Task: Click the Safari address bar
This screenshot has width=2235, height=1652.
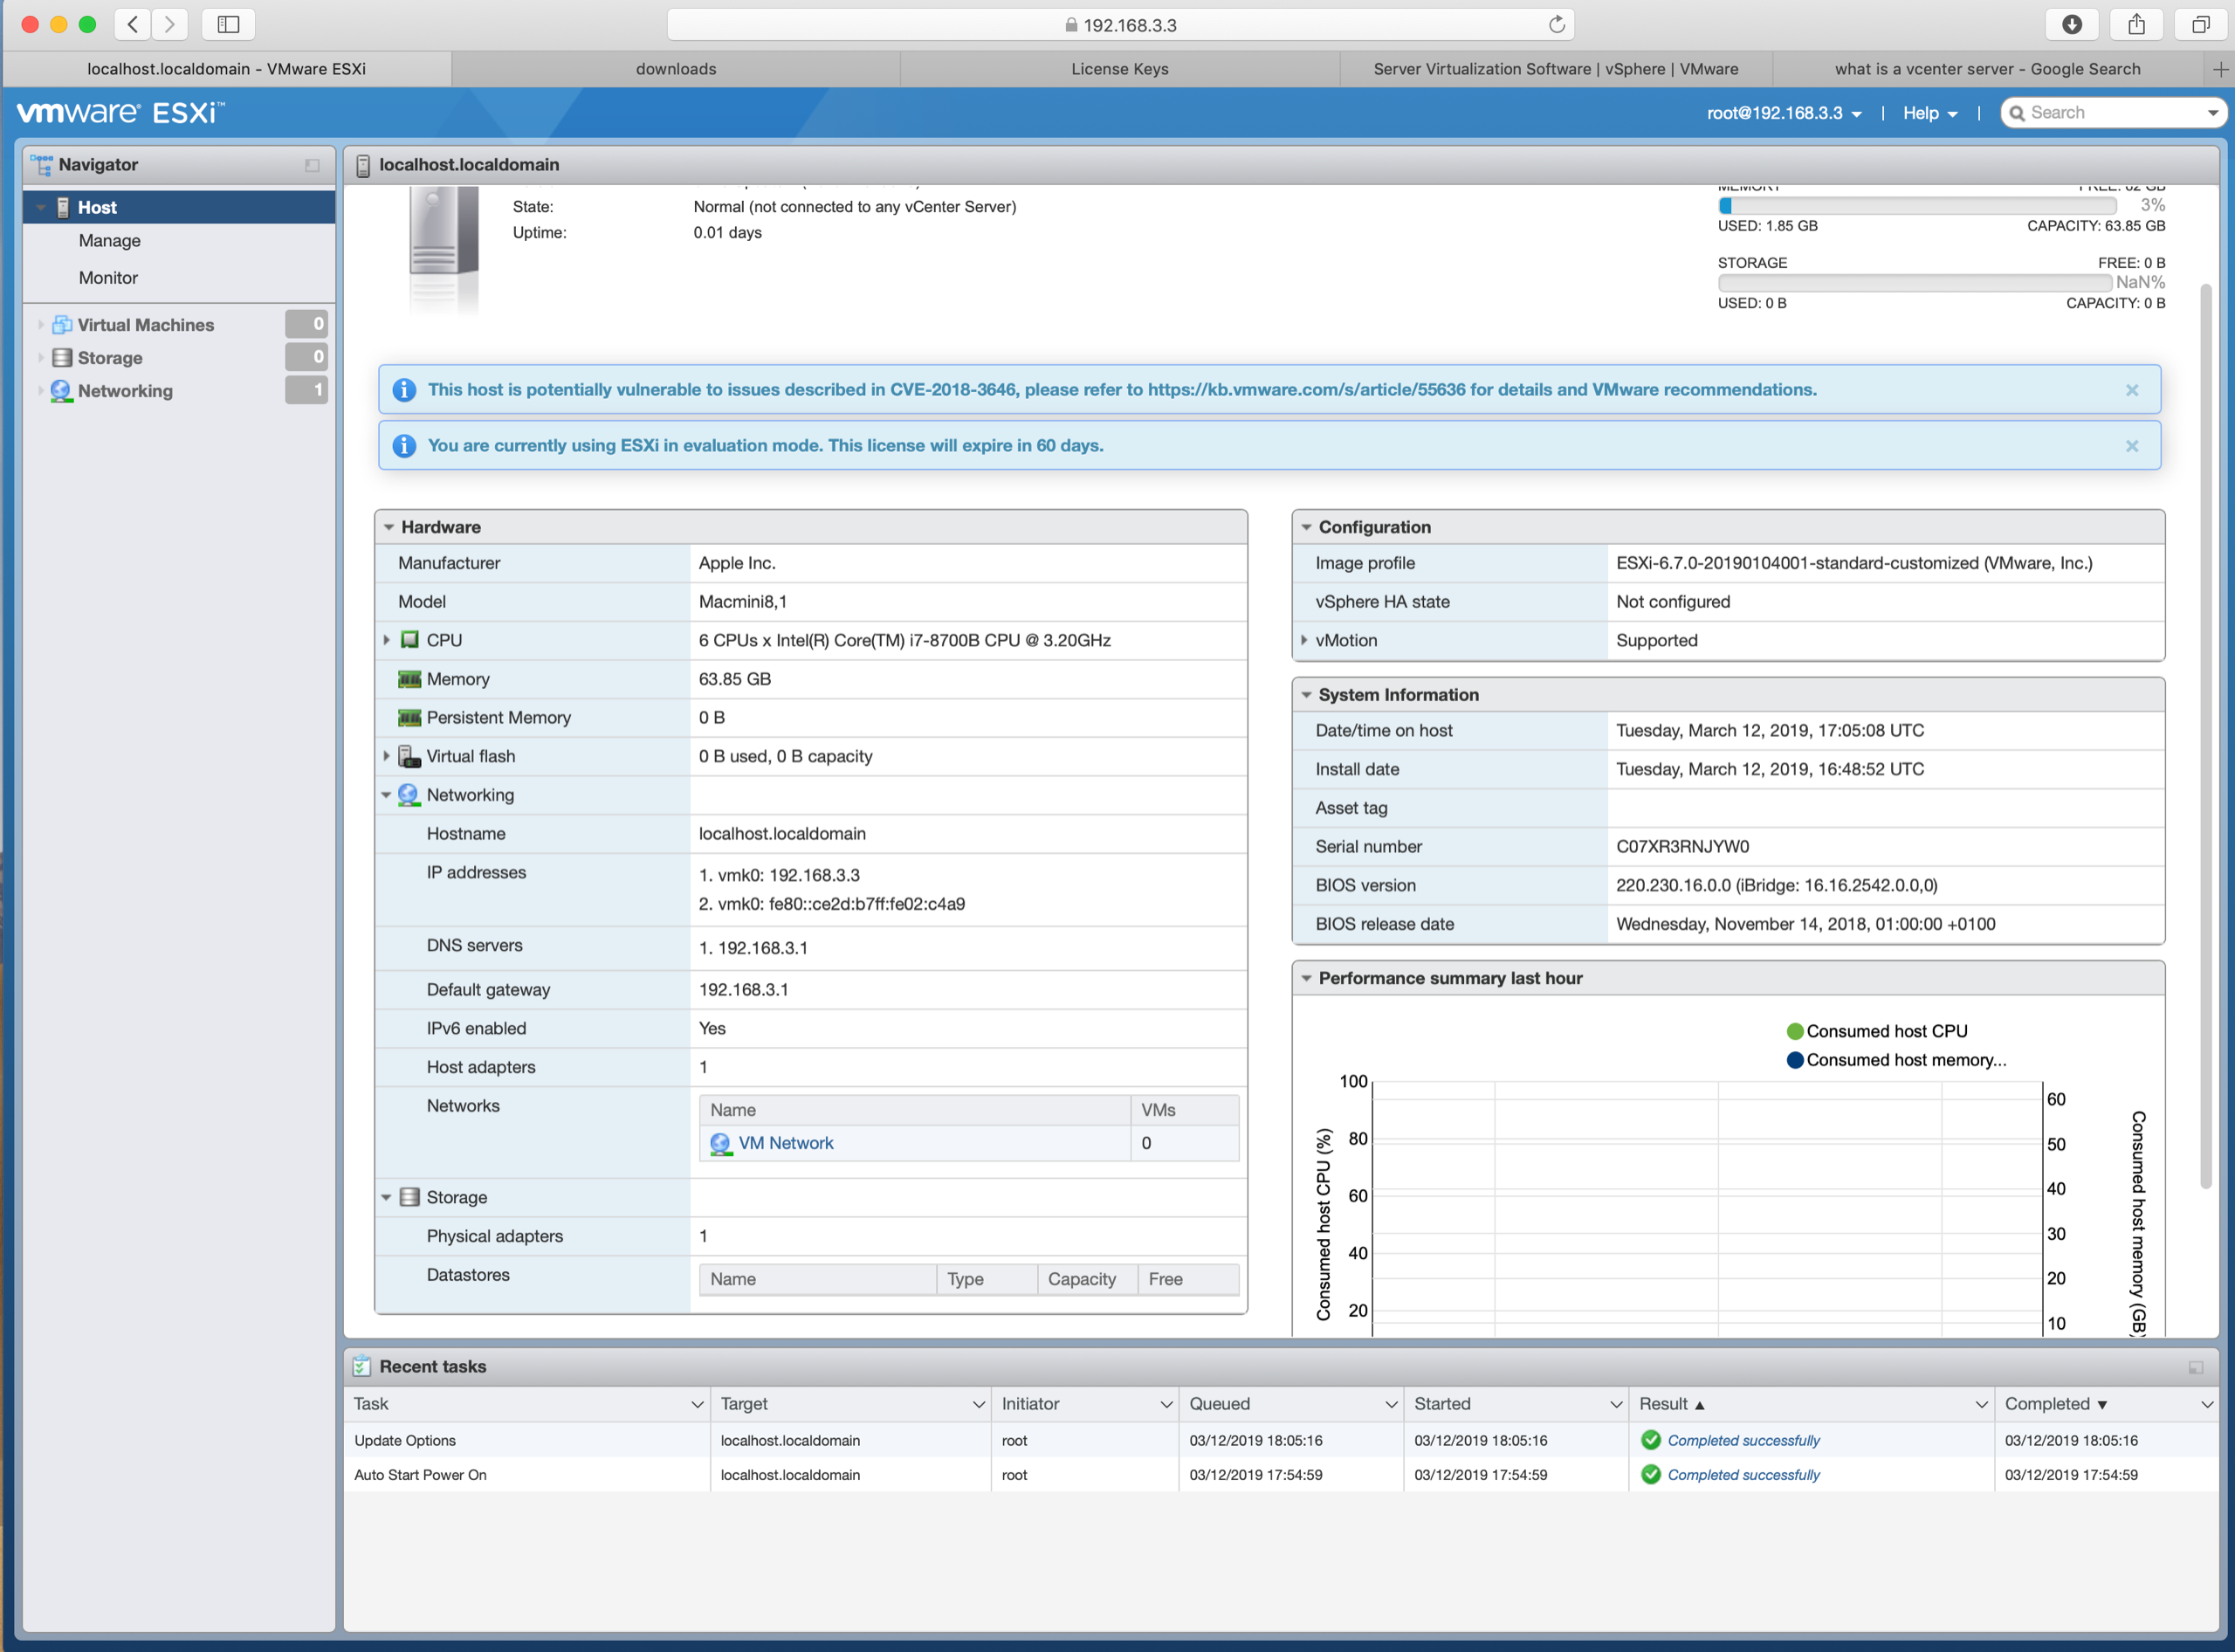Action: [x=1120, y=24]
